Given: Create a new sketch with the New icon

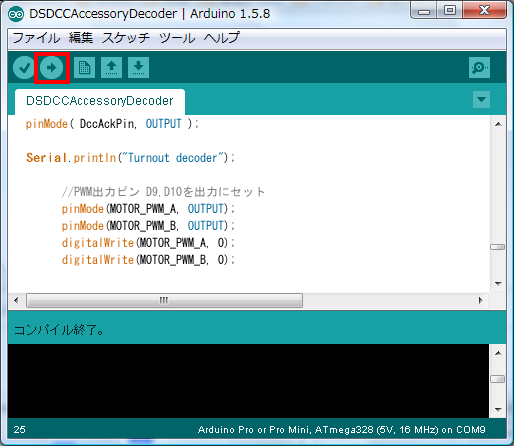Looking at the screenshot, I should click(x=84, y=68).
